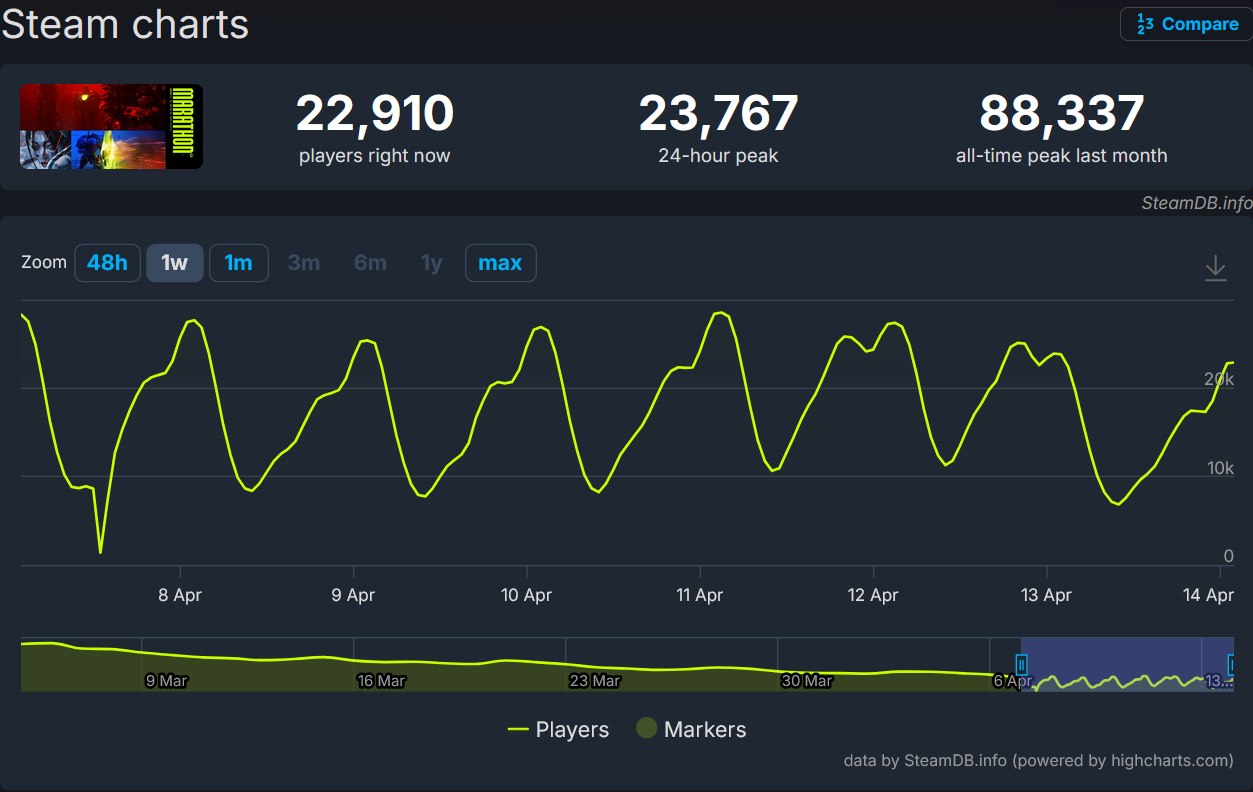Viewport: 1253px width, 792px height.
Task: Click the 8 Apr axis label
Action: coord(180,595)
